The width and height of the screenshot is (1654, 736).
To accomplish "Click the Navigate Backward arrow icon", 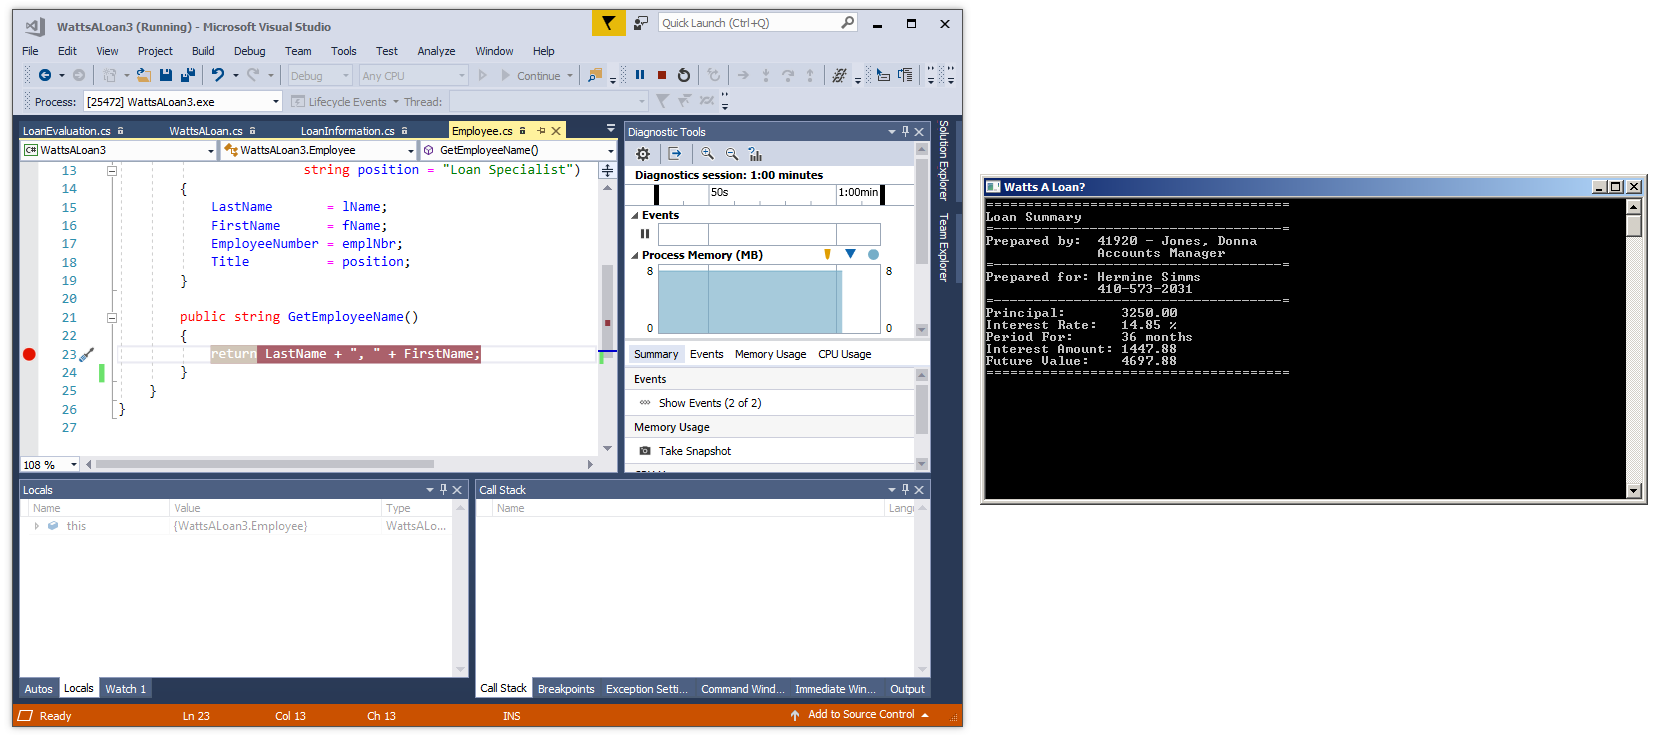I will [44, 75].
